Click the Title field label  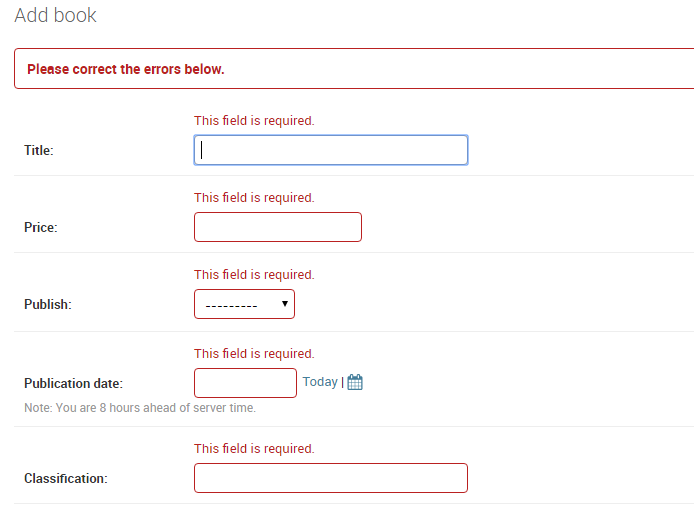(x=39, y=151)
